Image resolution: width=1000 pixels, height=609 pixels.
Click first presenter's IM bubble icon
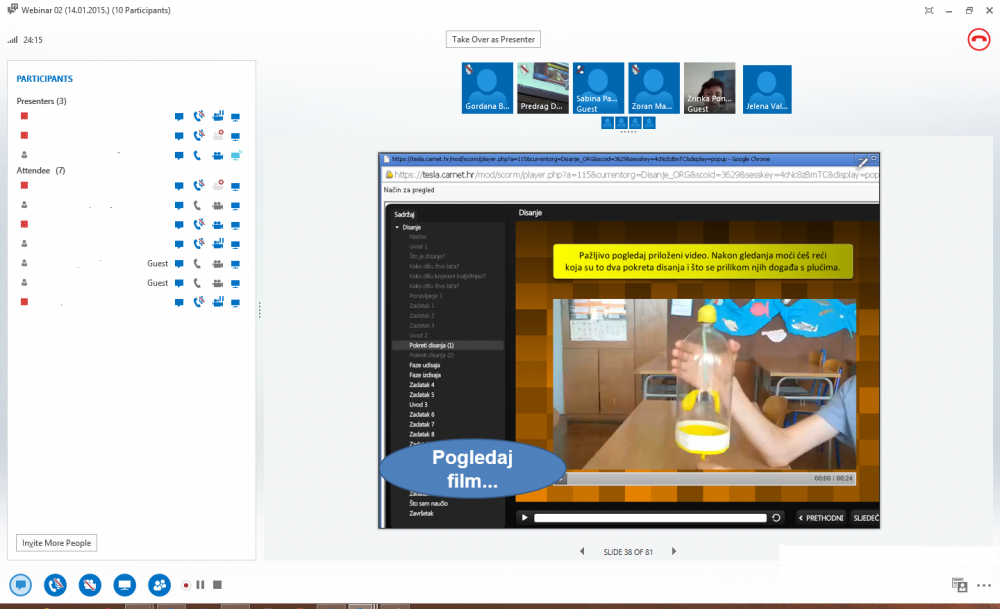click(179, 117)
